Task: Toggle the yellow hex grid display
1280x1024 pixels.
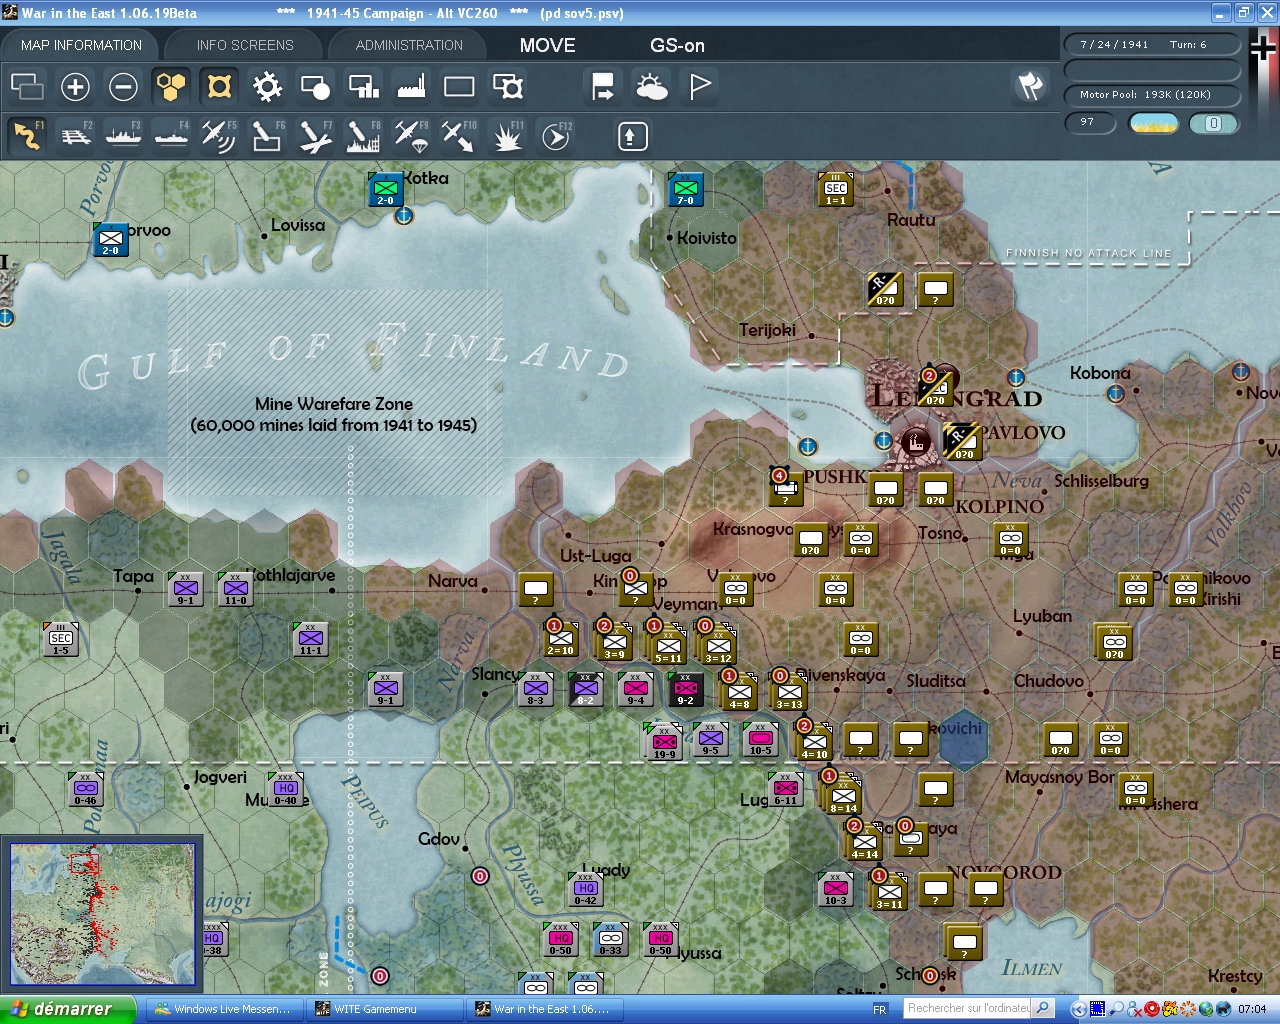Action: [171, 87]
